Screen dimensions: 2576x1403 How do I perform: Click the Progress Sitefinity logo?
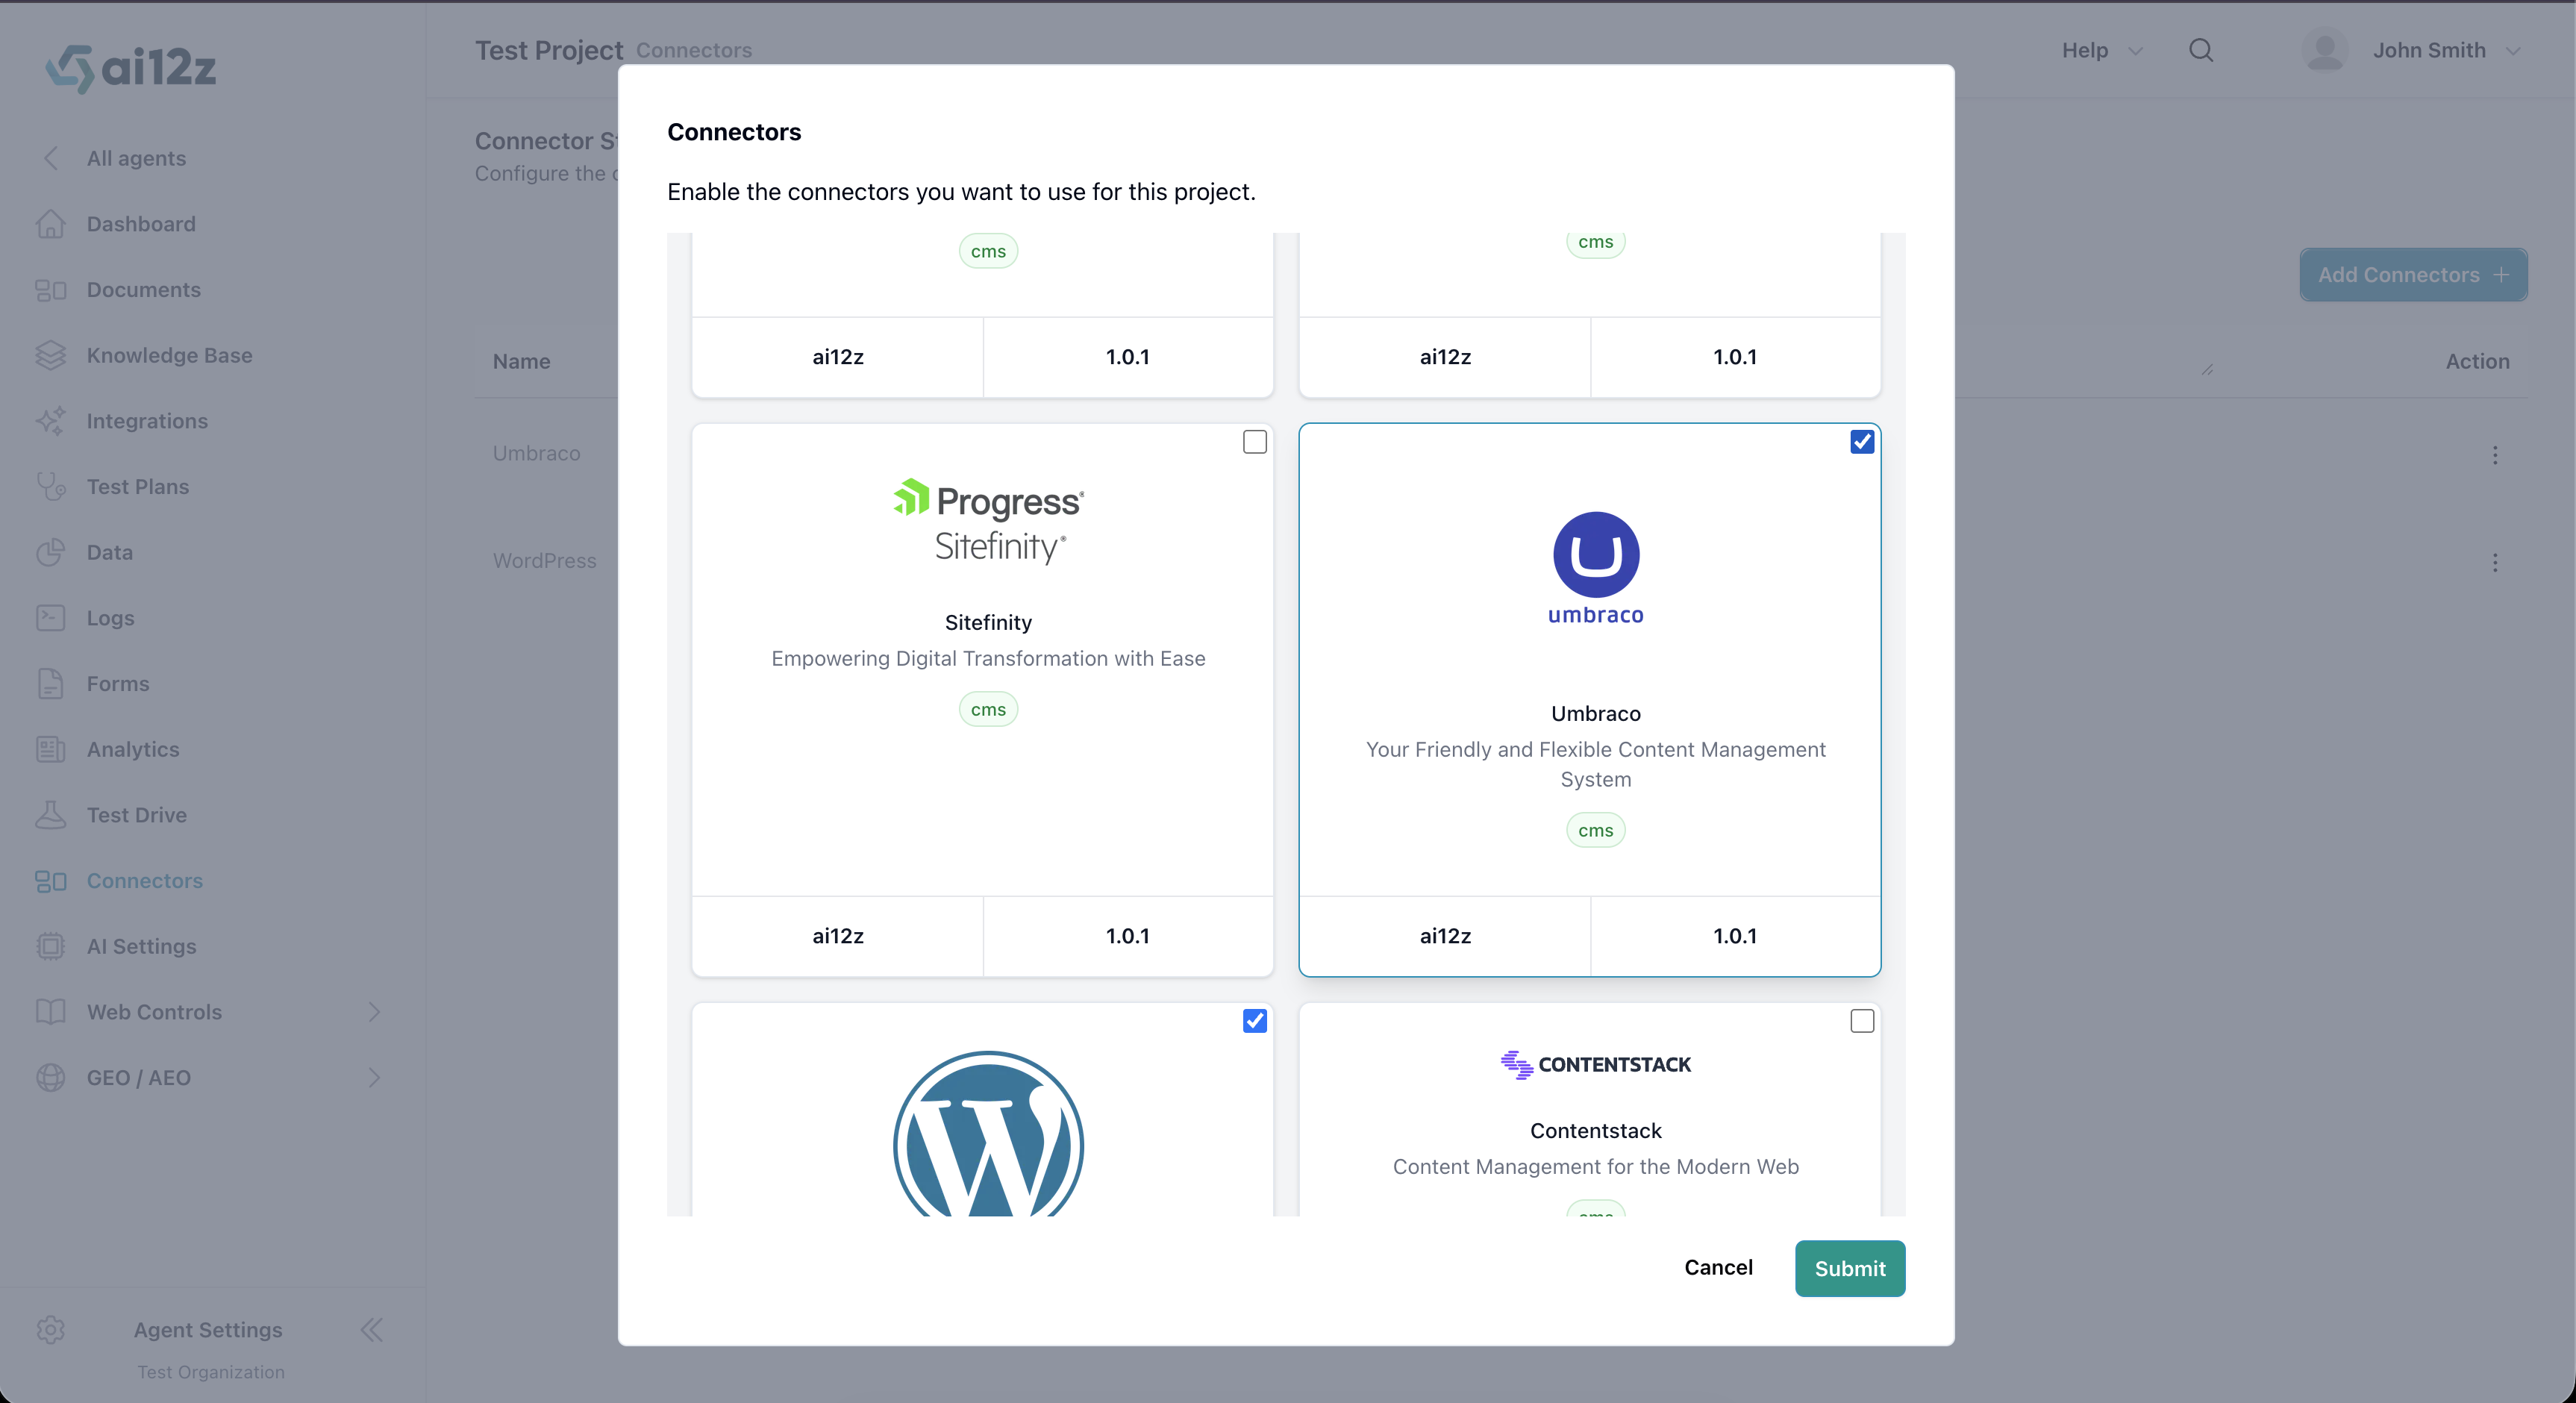pyautogui.click(x=988, y=521)
